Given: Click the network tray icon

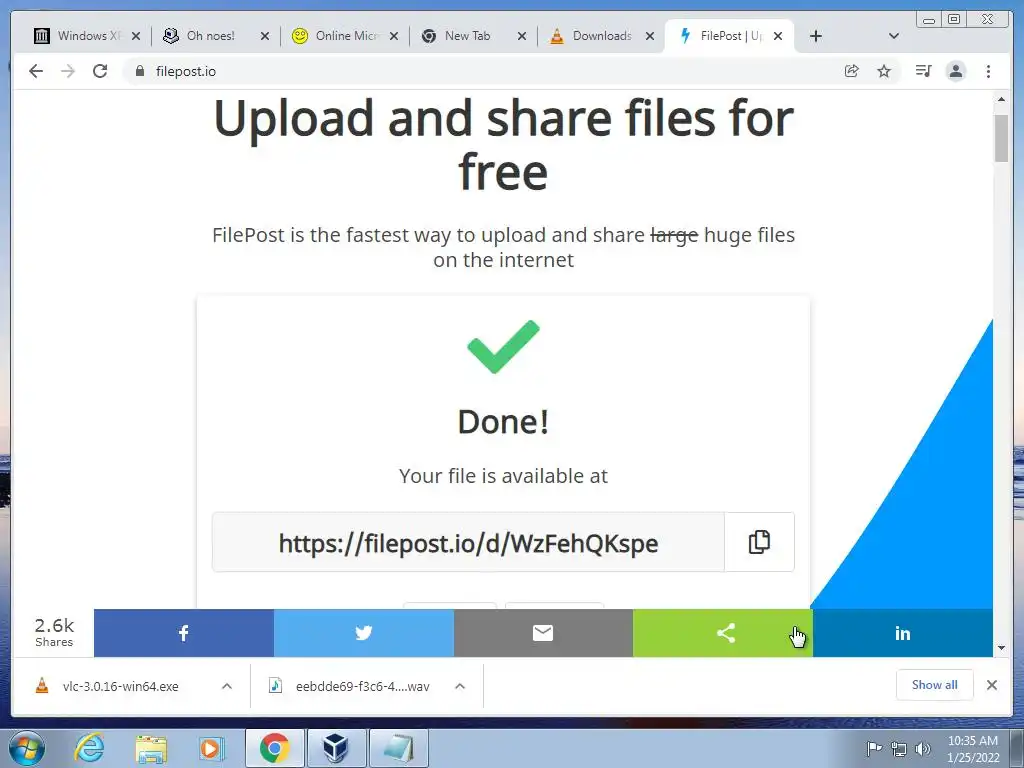Looking at the screenshot, I should click(x=899, y=749).
